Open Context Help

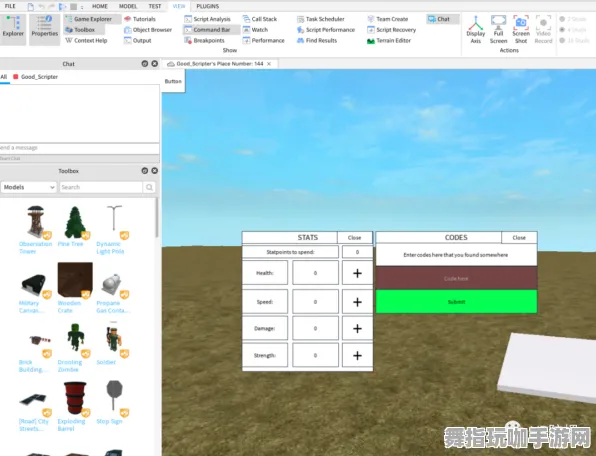point(87,40)
